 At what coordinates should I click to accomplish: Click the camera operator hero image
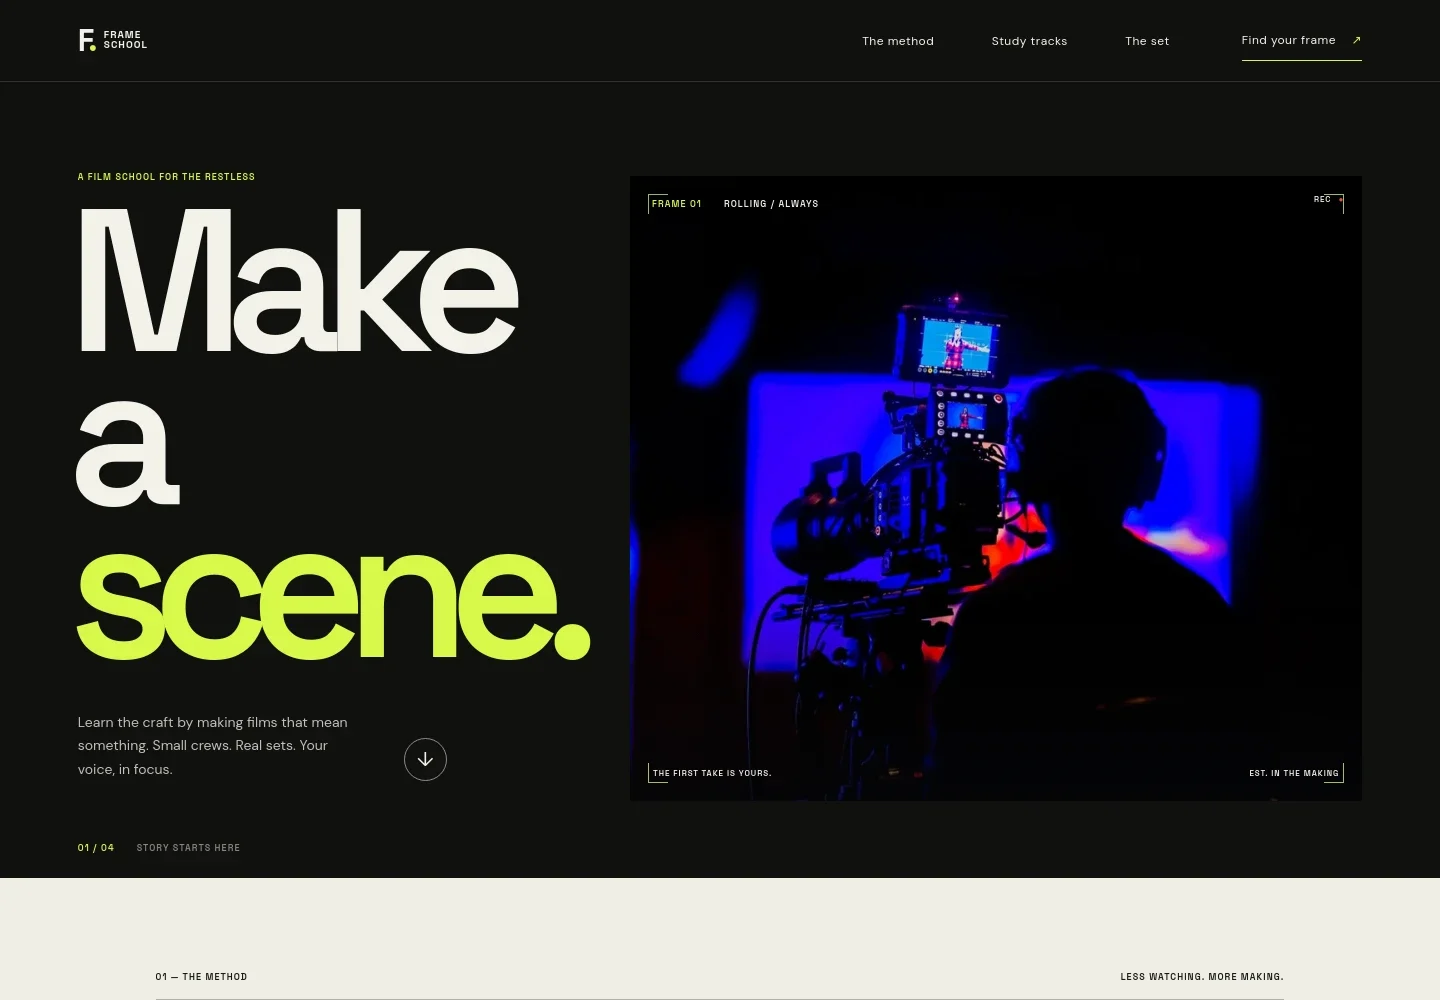point(996,488)
